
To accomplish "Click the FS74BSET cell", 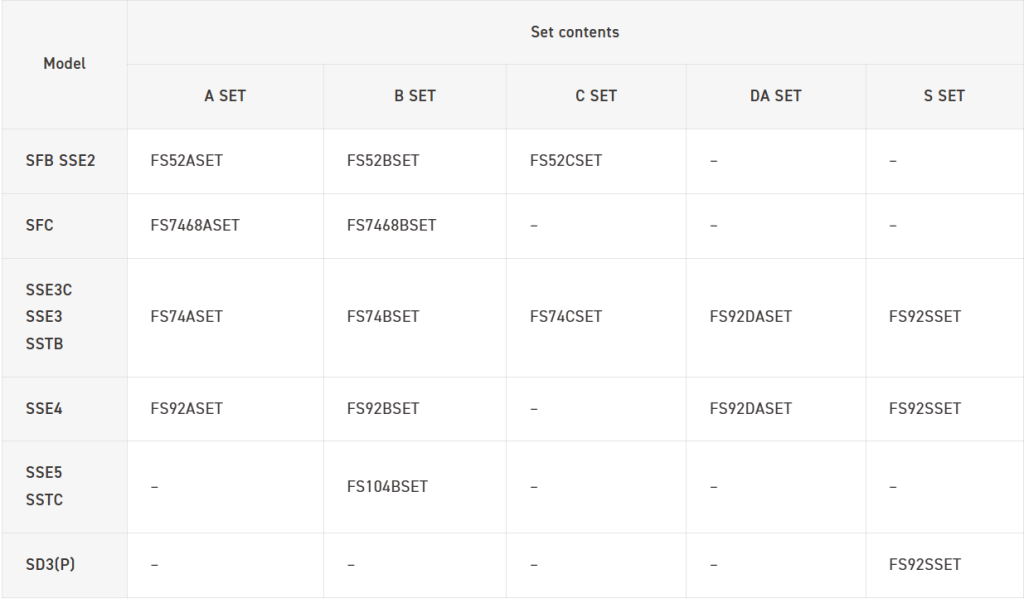I will pyautogui.click(x=383, y=316).
